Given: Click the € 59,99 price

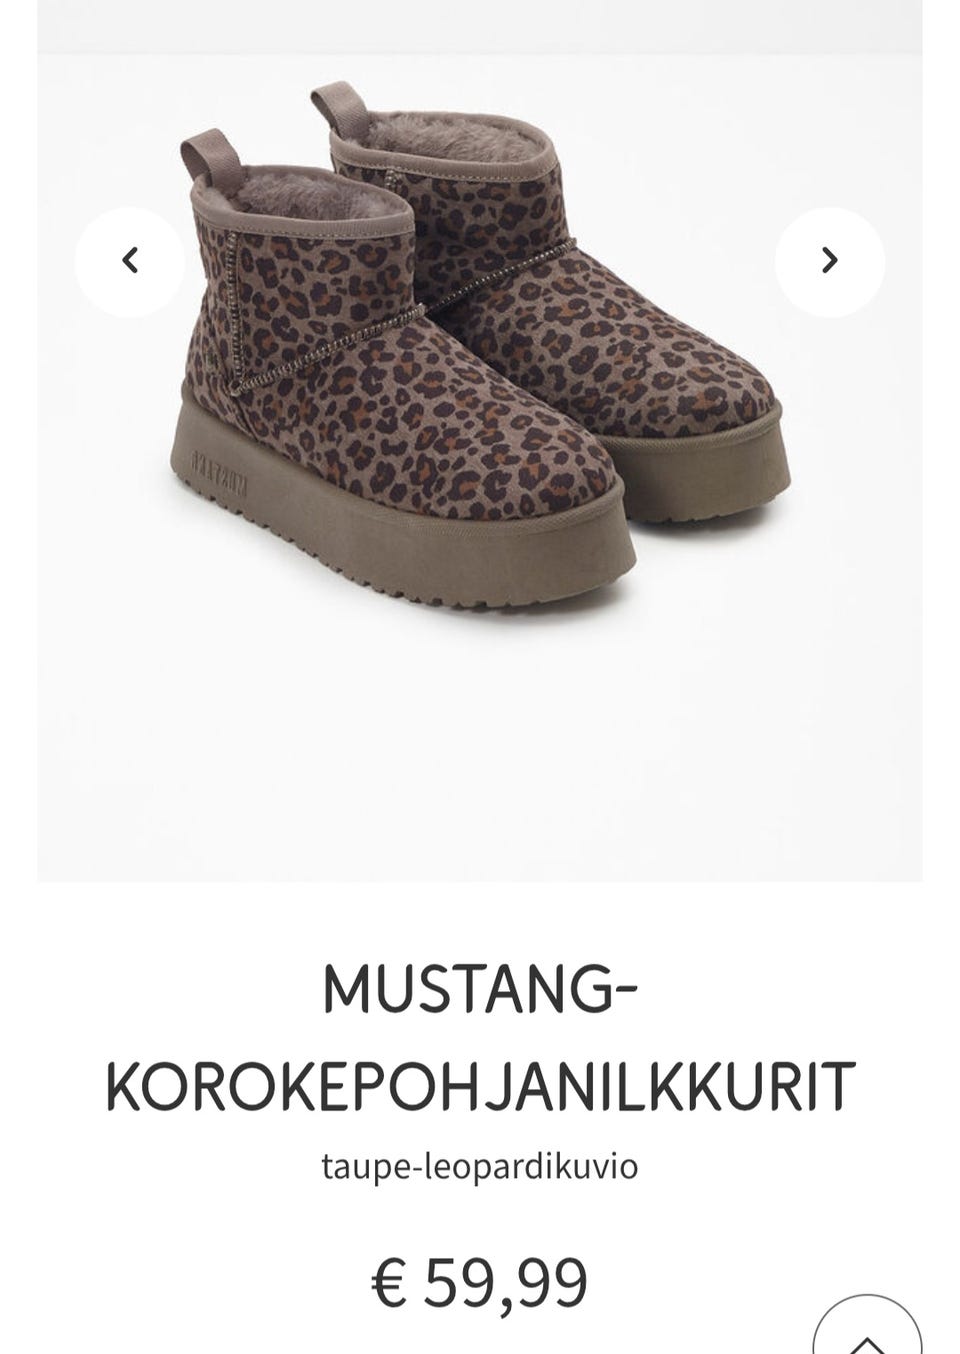Looking at the screenshot, I should coord(480,1282).
